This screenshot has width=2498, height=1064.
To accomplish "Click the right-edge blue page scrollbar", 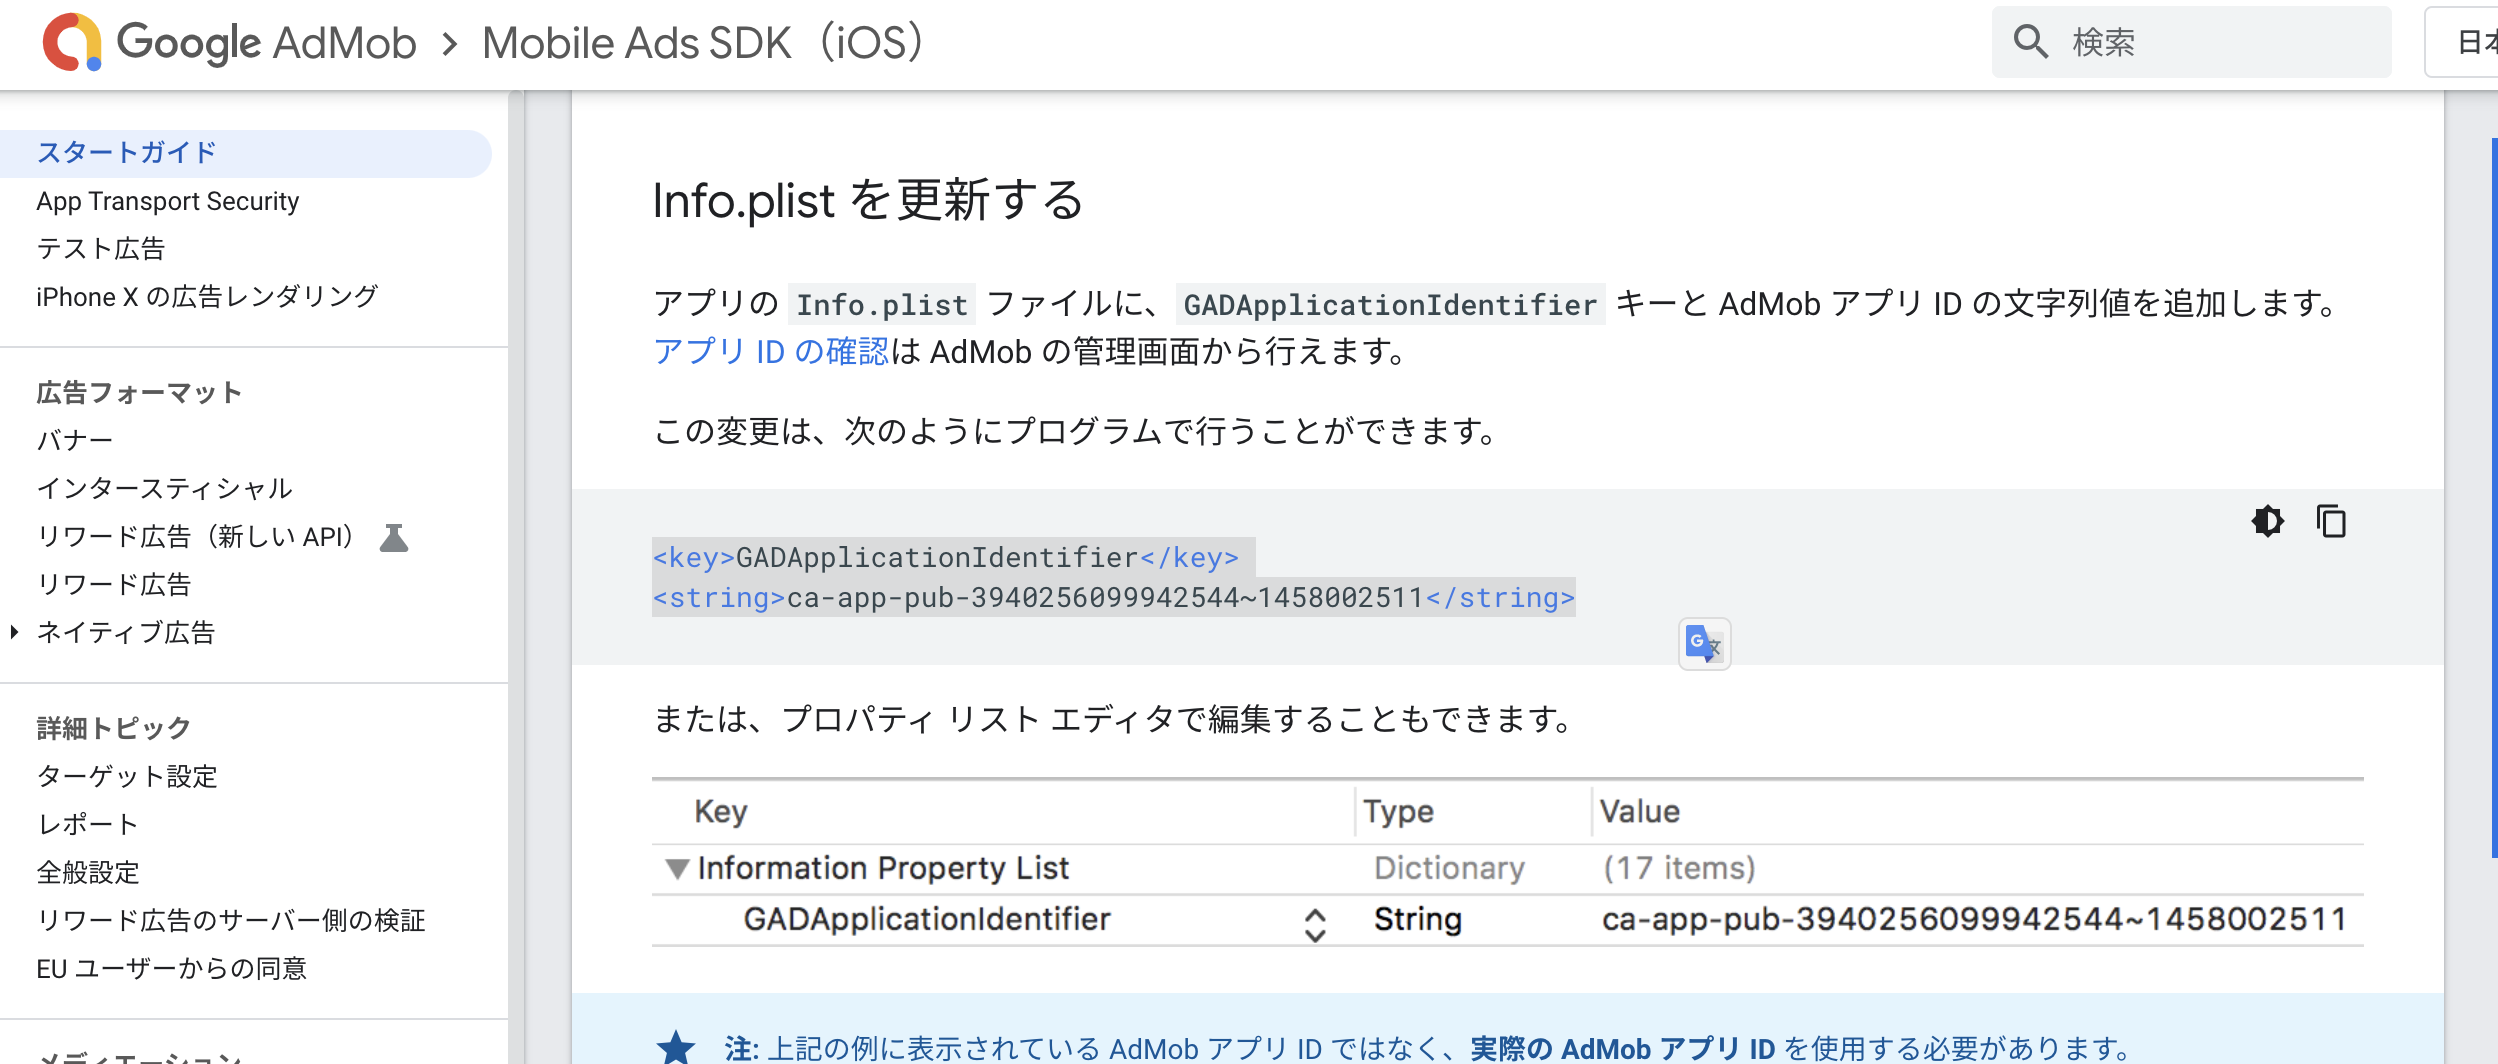I will (2494, 498).
